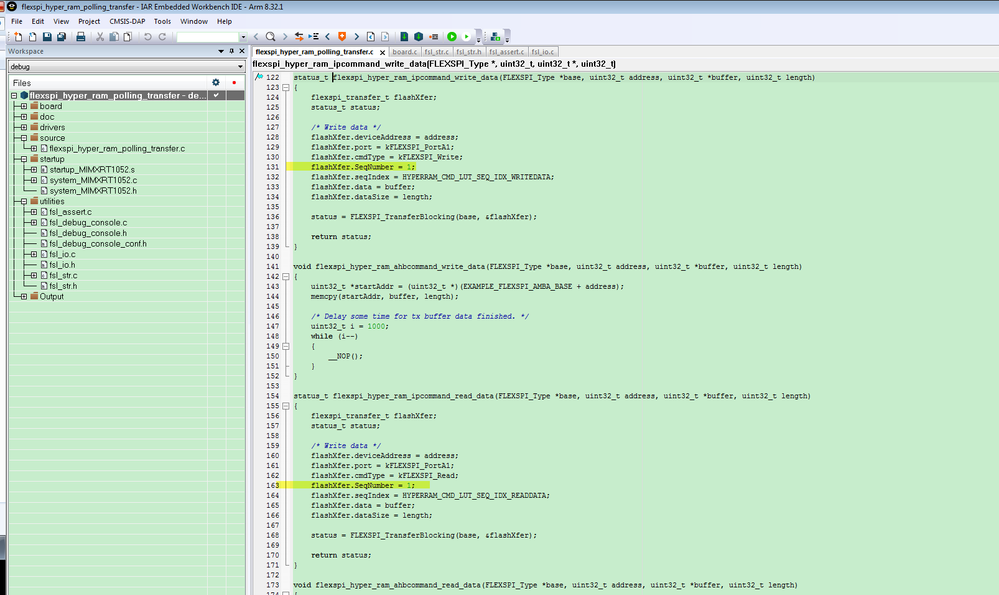Collapse the code fold at line 155
Image resolution: width=999 pixels, height=595 pixels.
286,406
